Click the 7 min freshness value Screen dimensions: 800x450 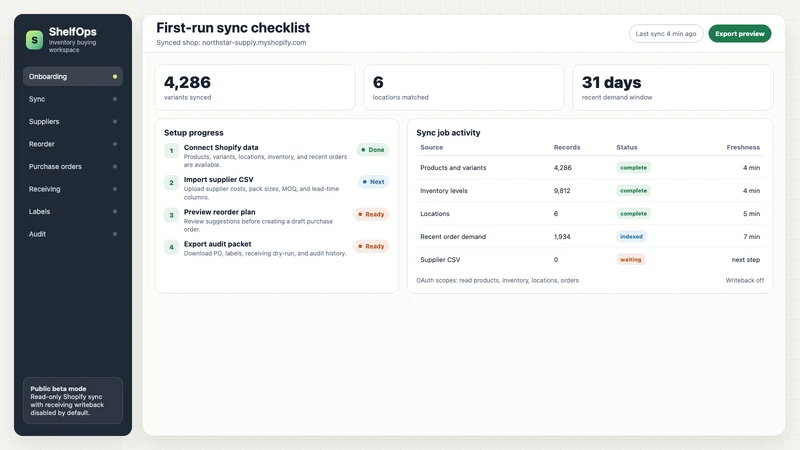click(752, 236)
